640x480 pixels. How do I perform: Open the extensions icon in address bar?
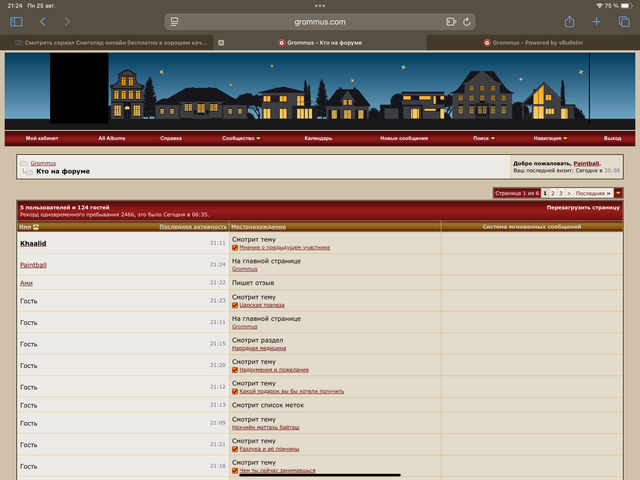click(451, 22)
